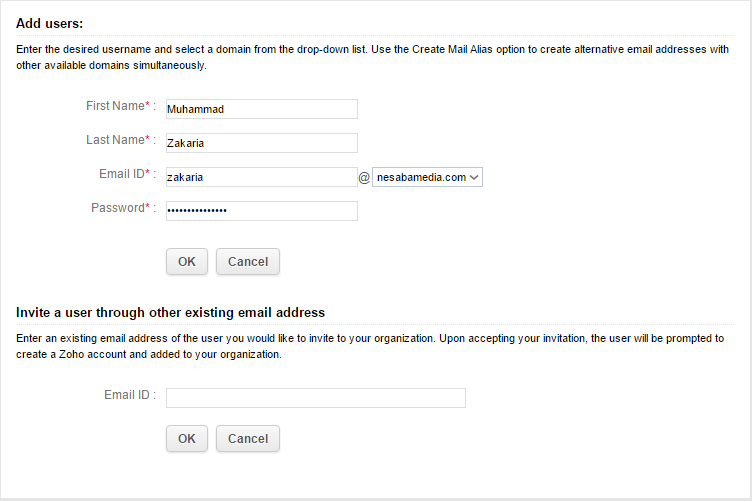
Task: Click the Invite a user heading
Action: coord(170,313)
